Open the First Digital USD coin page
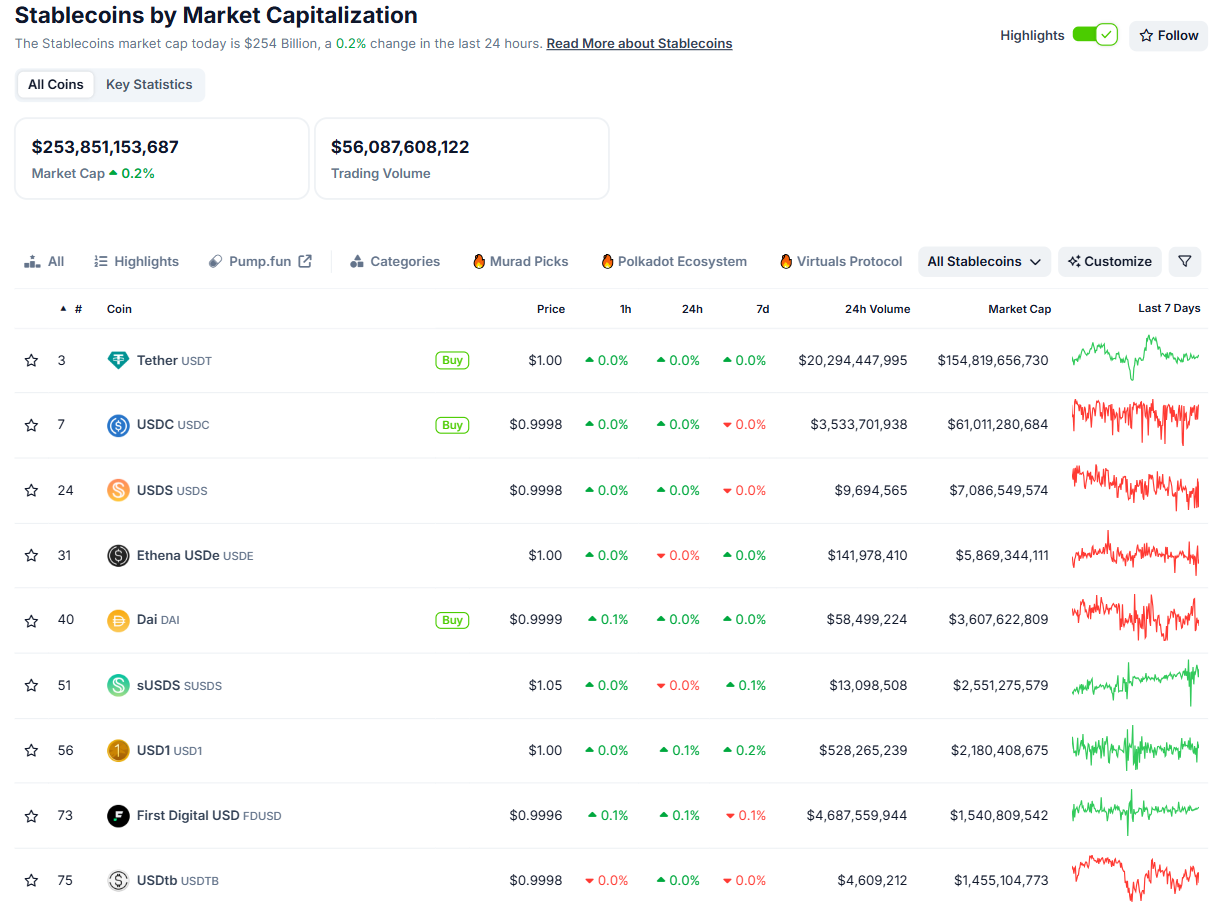The image size is (1225, 912). click(209, 815)
